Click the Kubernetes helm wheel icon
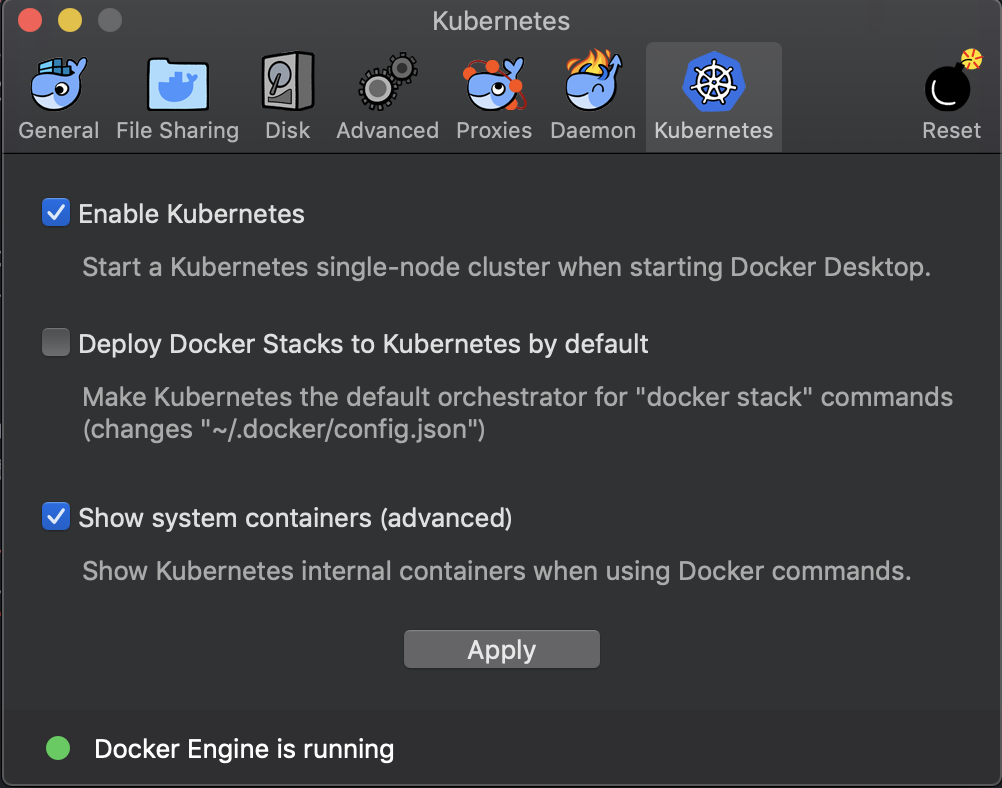This screenshot has height=788, width=1002. click(x=713, y=84)
